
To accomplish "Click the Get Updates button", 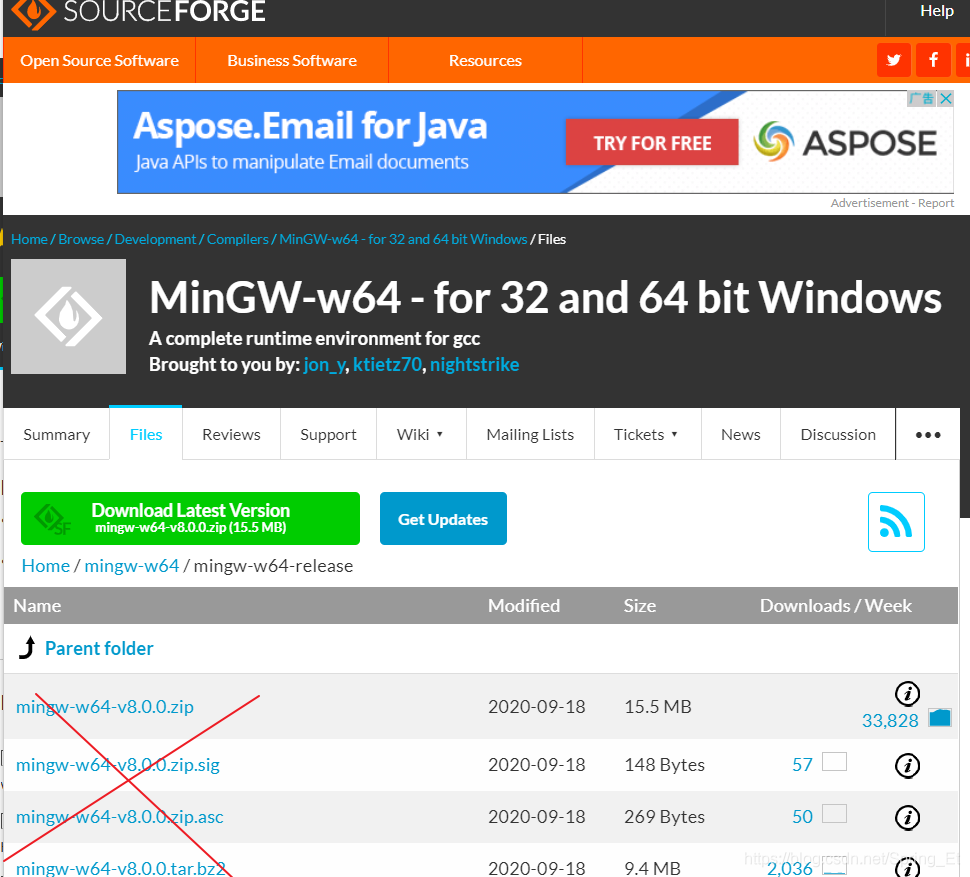I will tap(443, 518).
